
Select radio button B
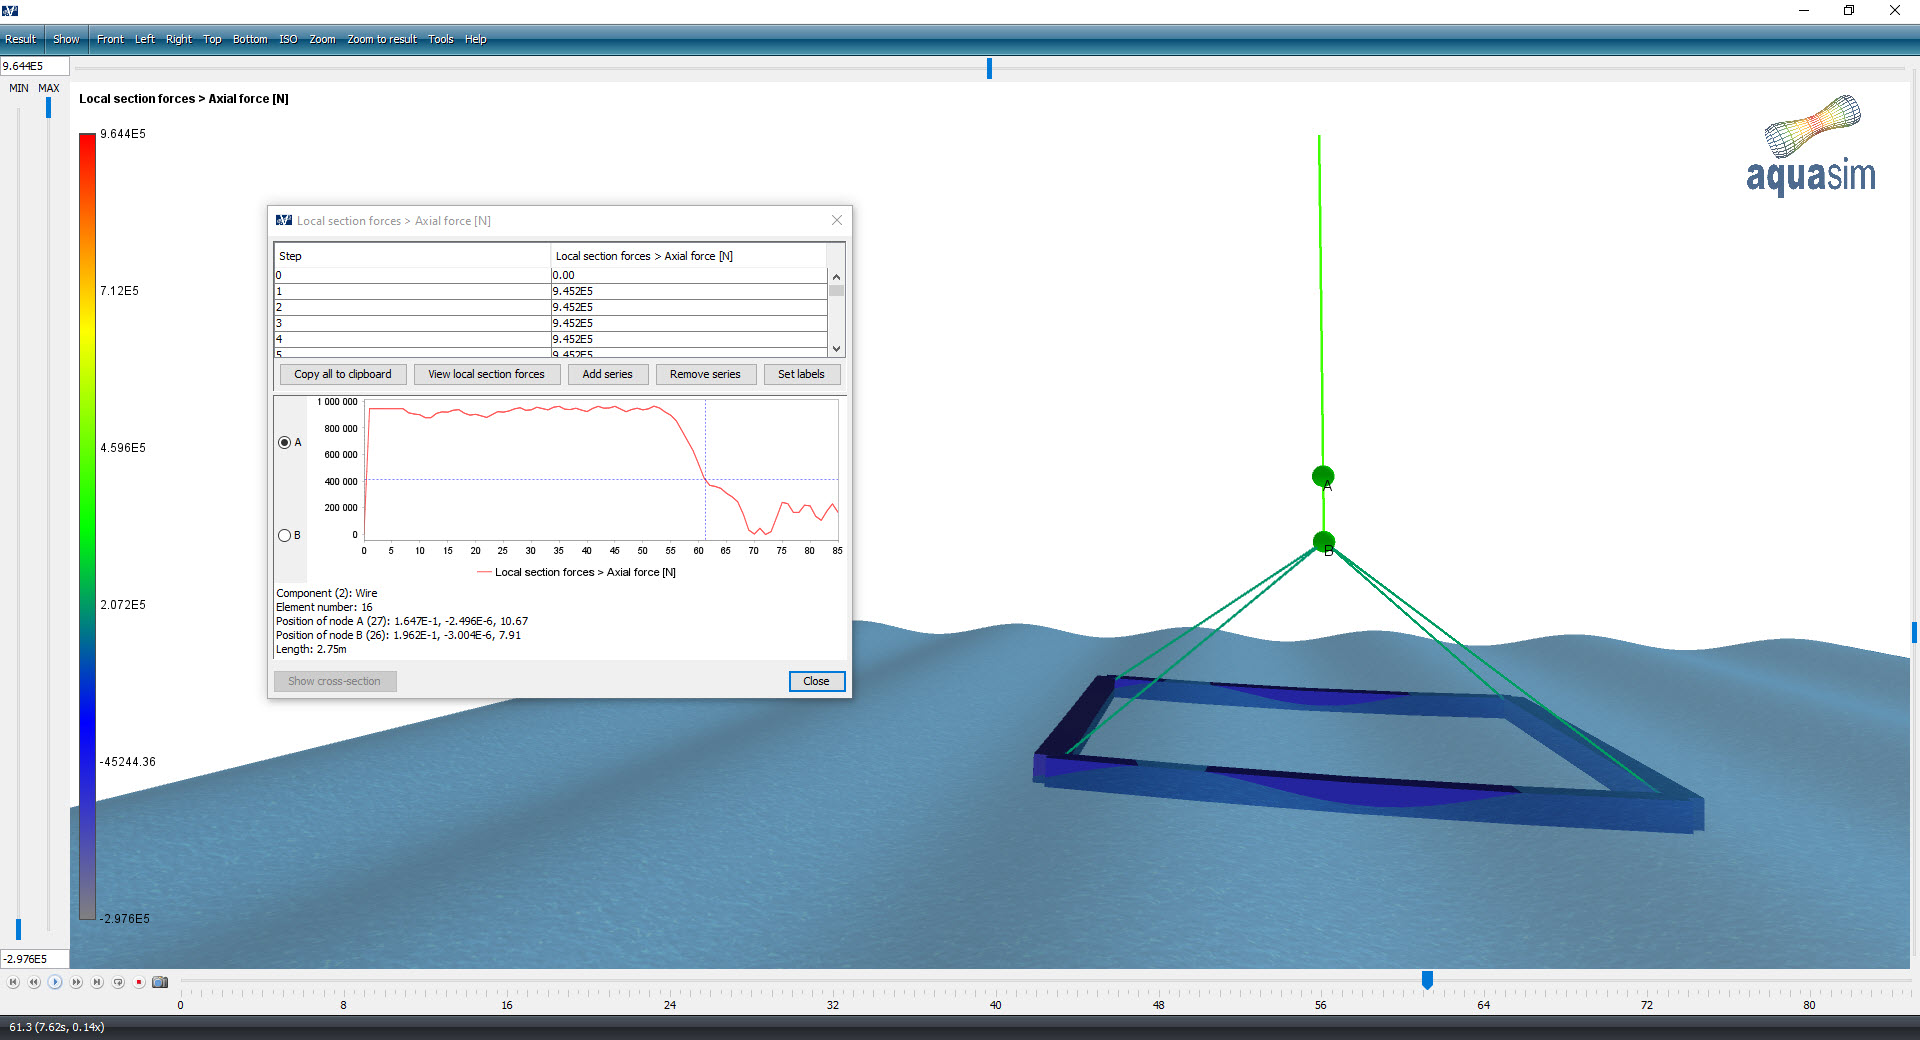point(285,535)
